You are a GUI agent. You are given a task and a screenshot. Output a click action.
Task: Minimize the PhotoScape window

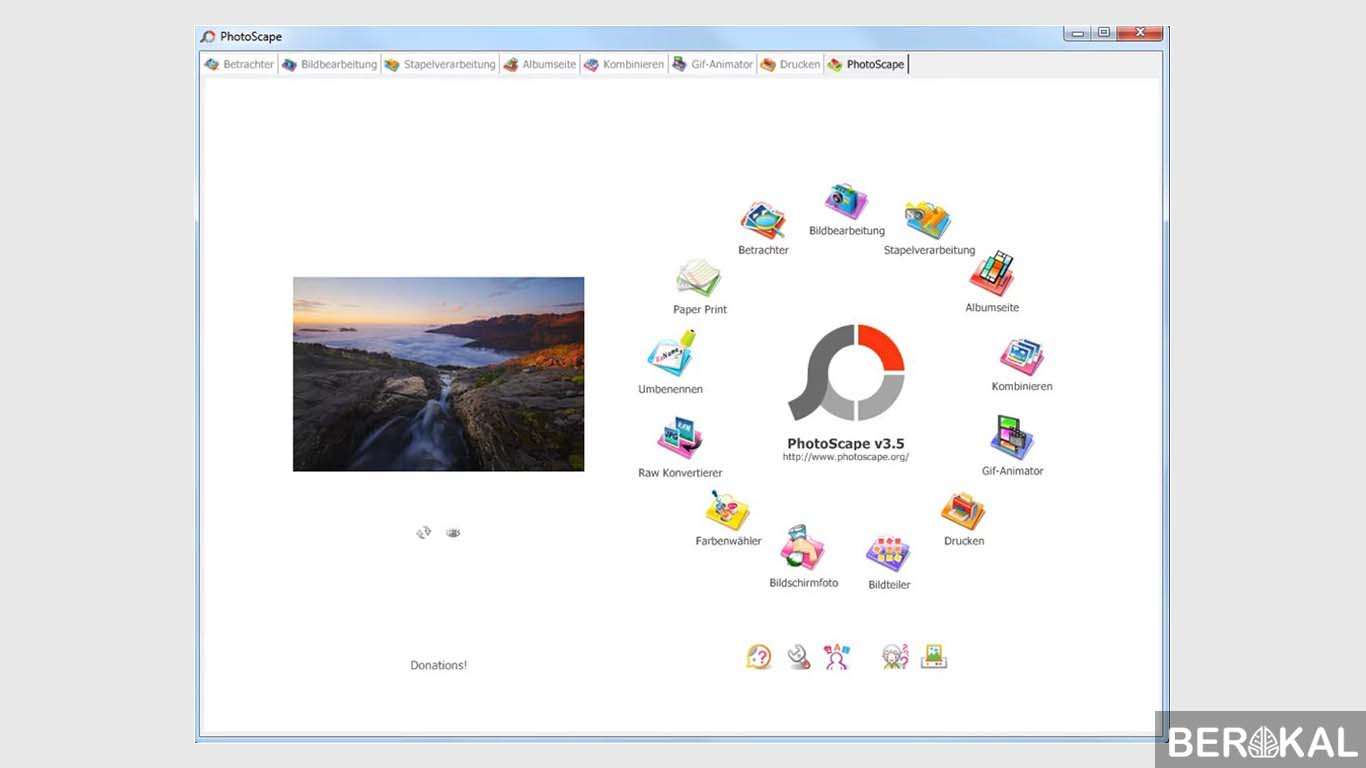1077,33
